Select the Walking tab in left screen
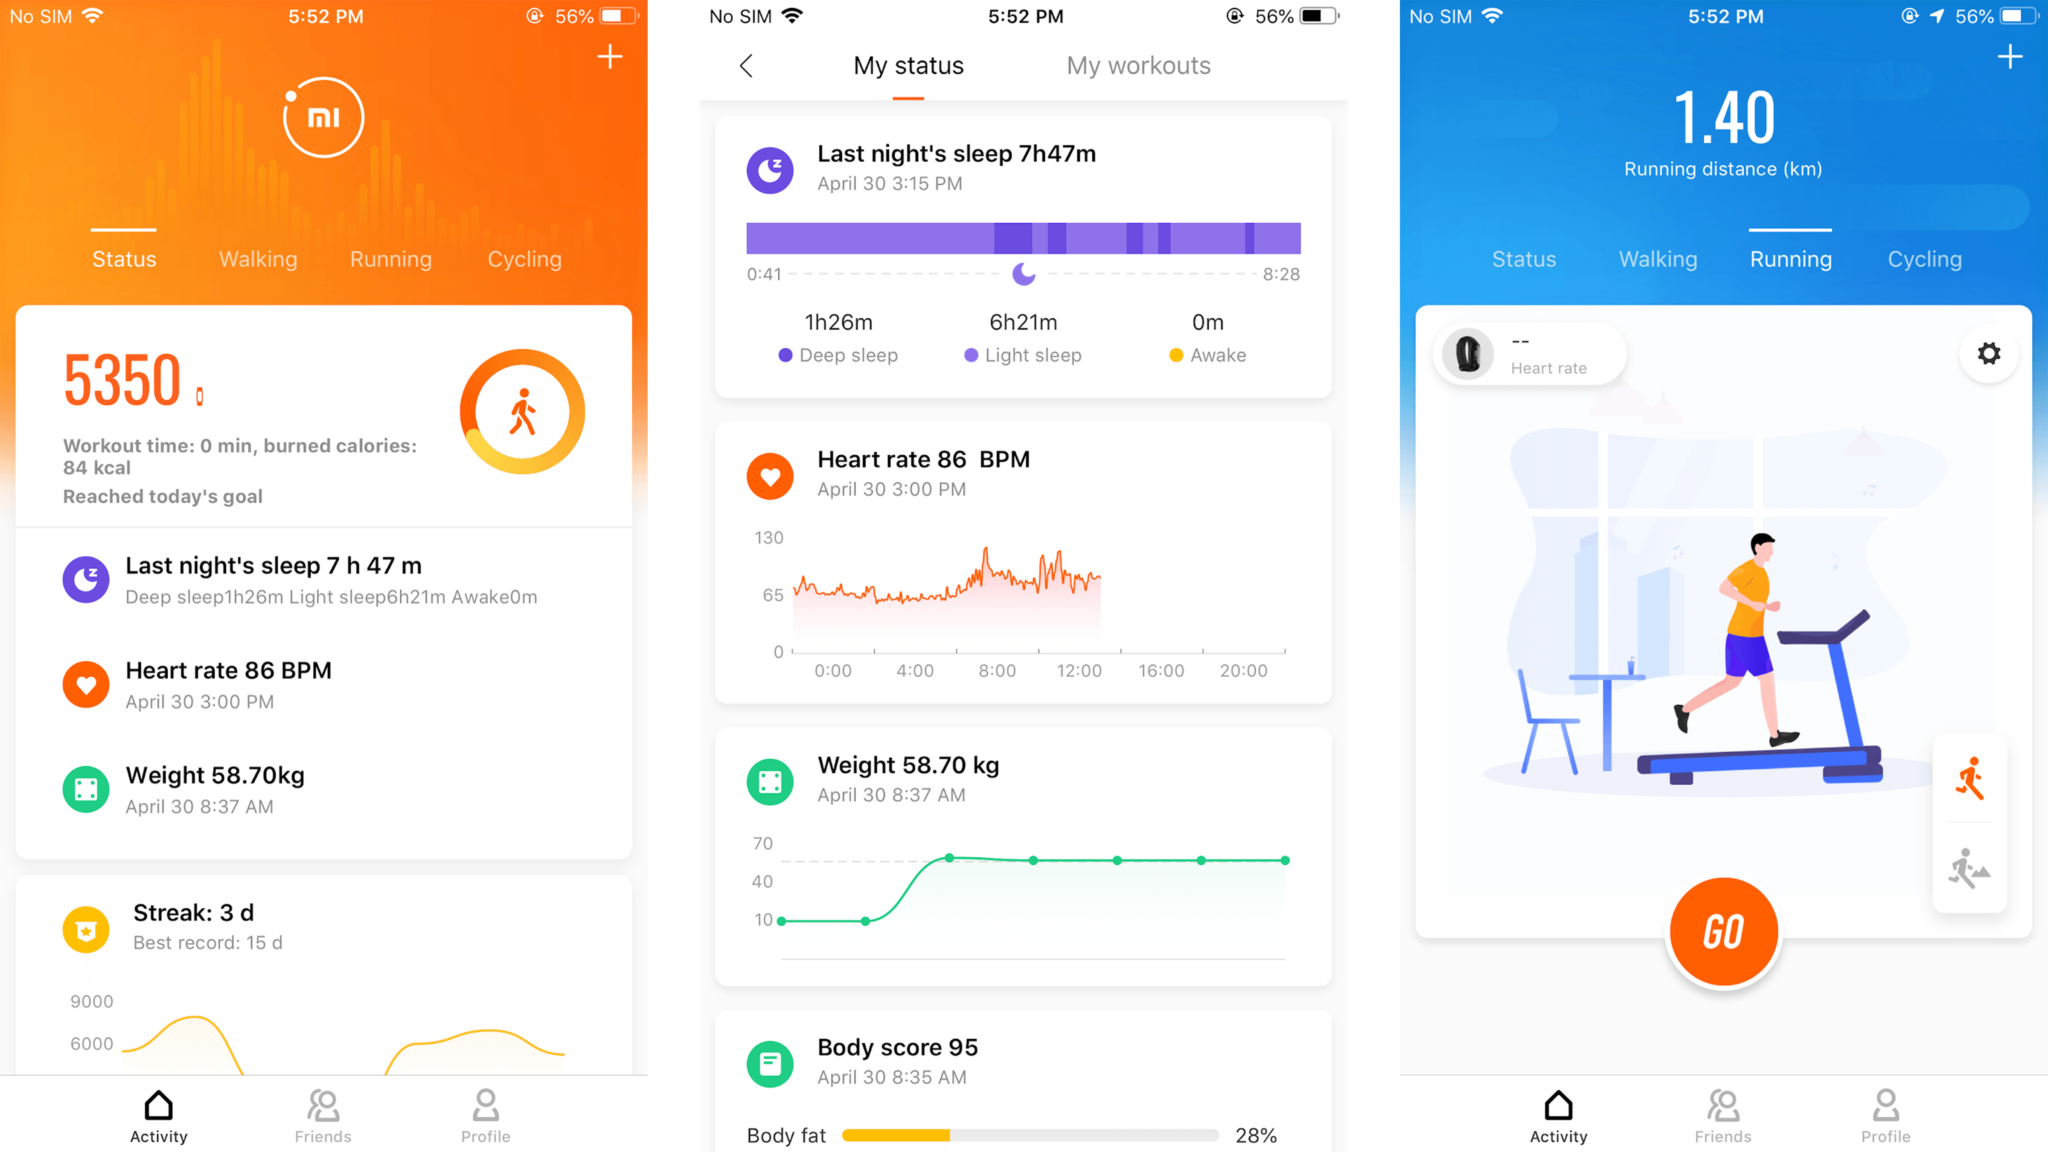 pos(257,259)
